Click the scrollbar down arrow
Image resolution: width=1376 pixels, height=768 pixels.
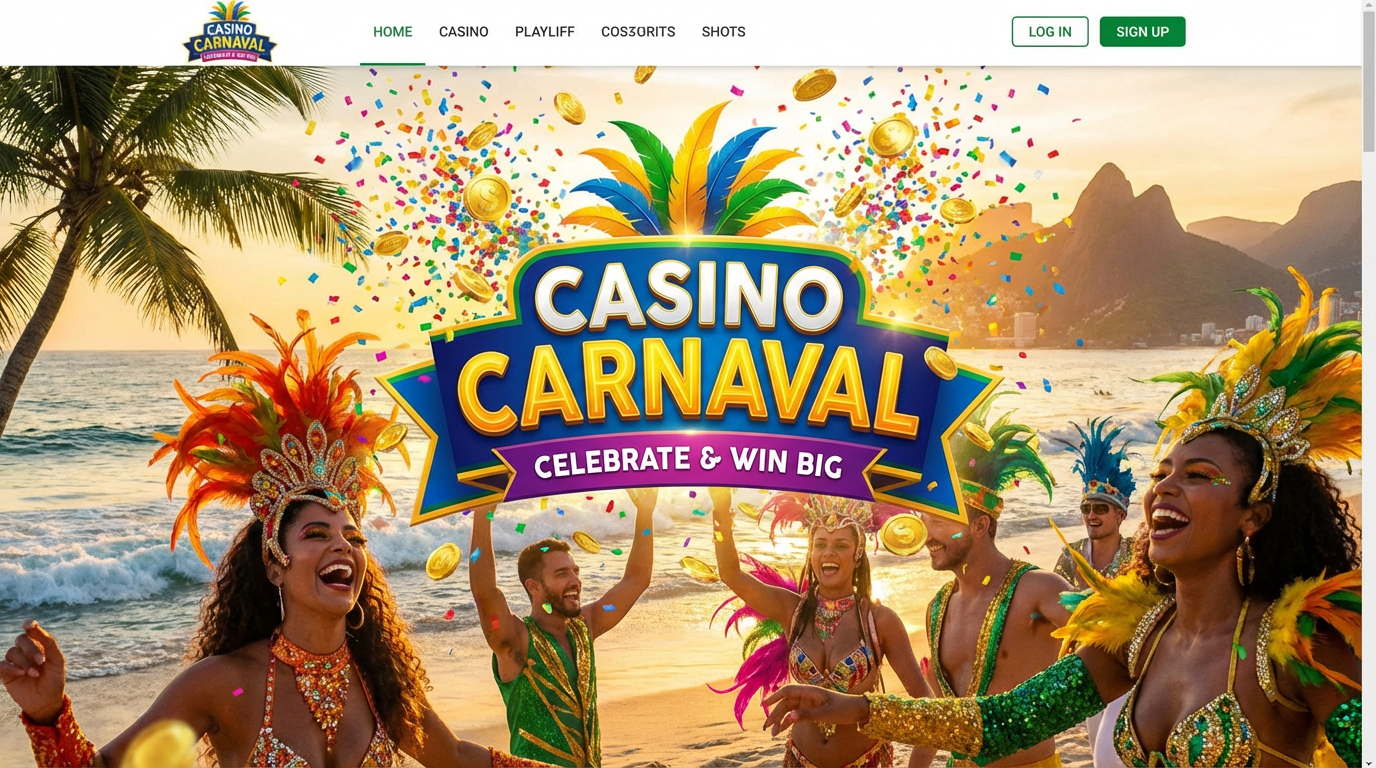pos(1369,762)
